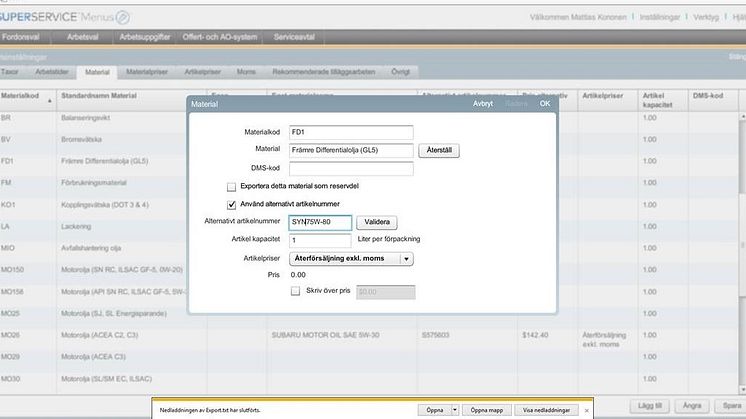Select the Material tab
The height and width of the screenshot is (419, 746).
point(97,72)
